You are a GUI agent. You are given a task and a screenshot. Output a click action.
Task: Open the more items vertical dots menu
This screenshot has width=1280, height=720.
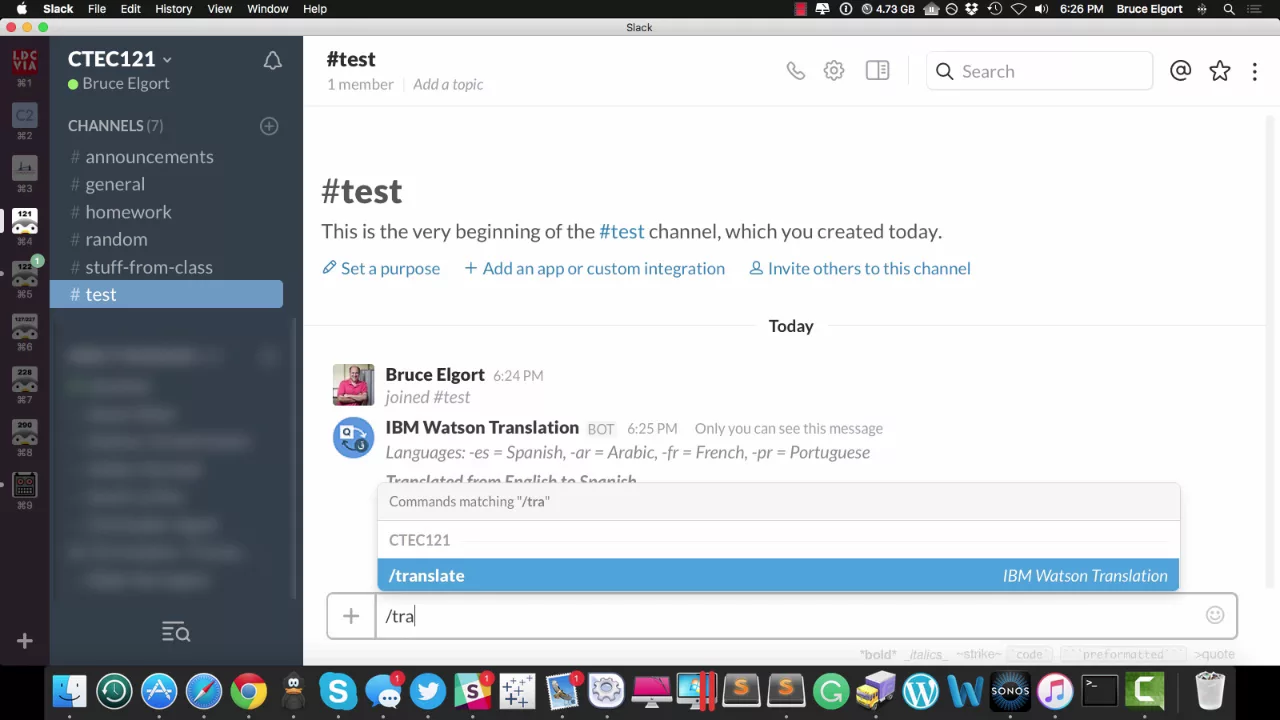coord(1254,71)
